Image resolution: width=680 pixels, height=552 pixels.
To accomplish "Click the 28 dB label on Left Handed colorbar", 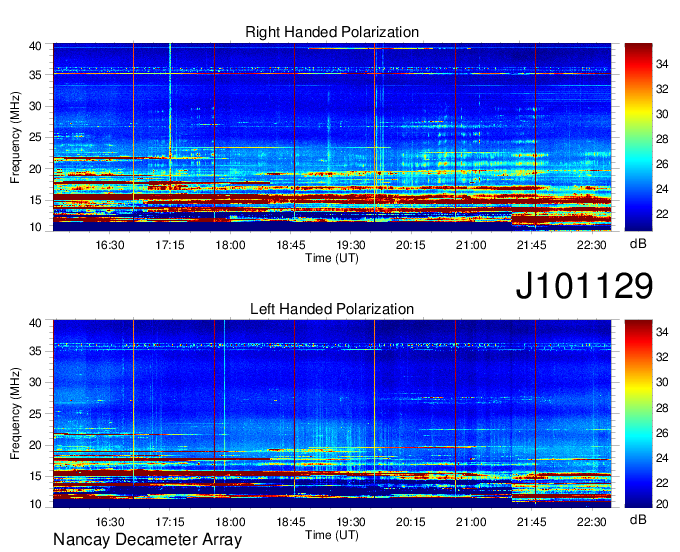I will click(662, 408).
